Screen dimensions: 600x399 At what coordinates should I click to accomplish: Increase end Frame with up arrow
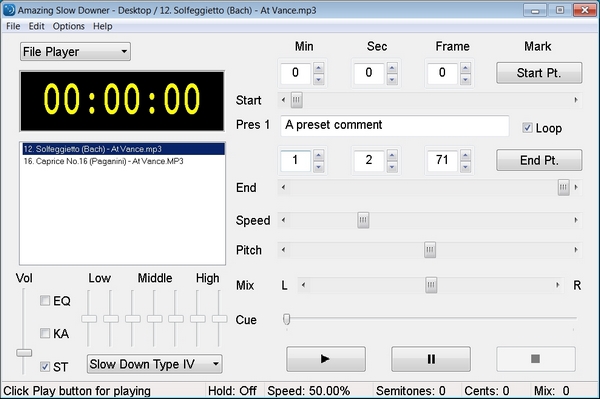tap(465, 155)
